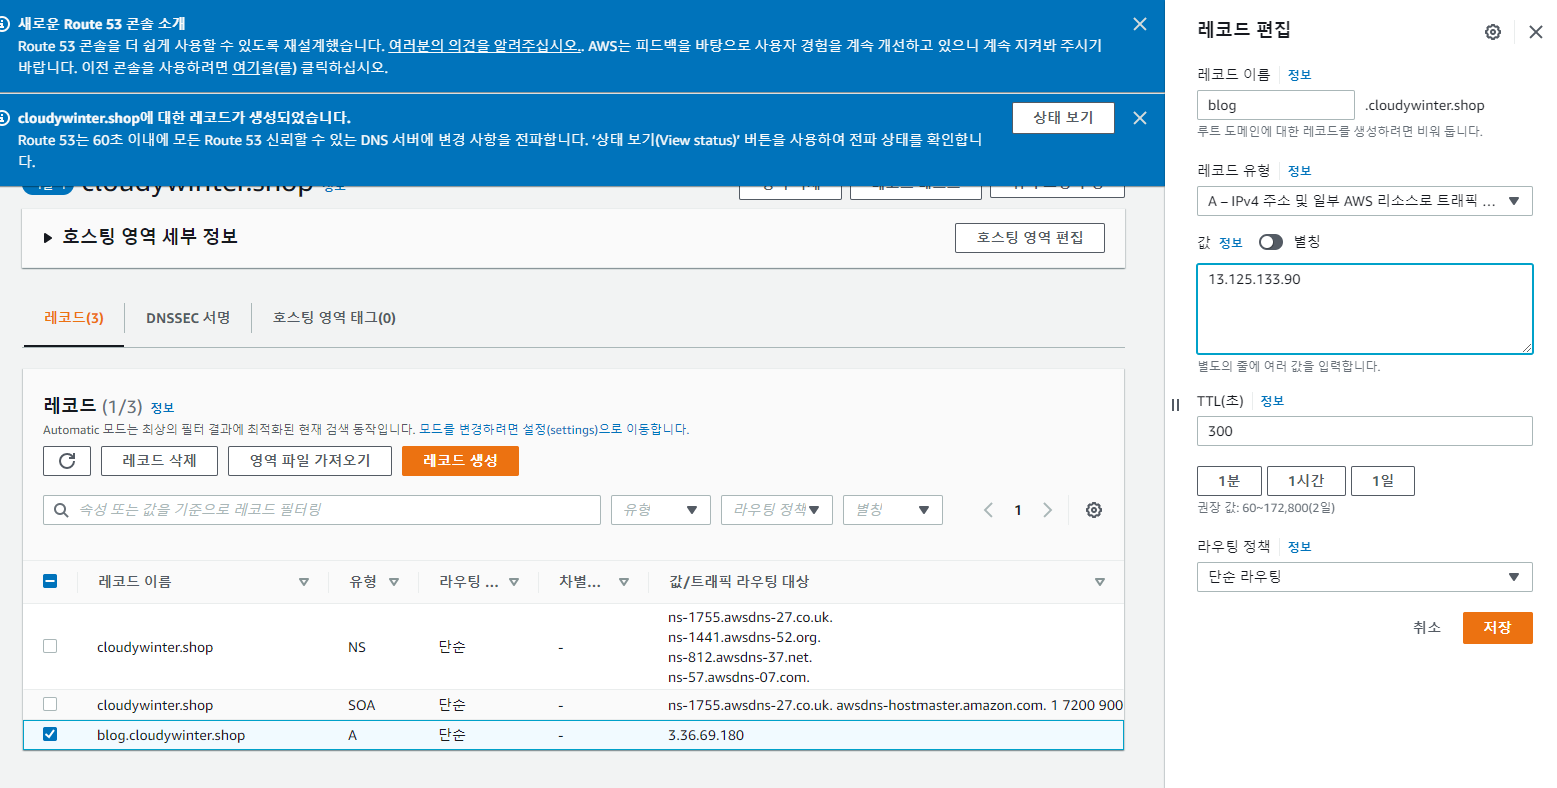Open the 라우팅 정책 dropdown 단순 라우팅
Viewport: 1557px width, 788px height.
pos(1364,577)
